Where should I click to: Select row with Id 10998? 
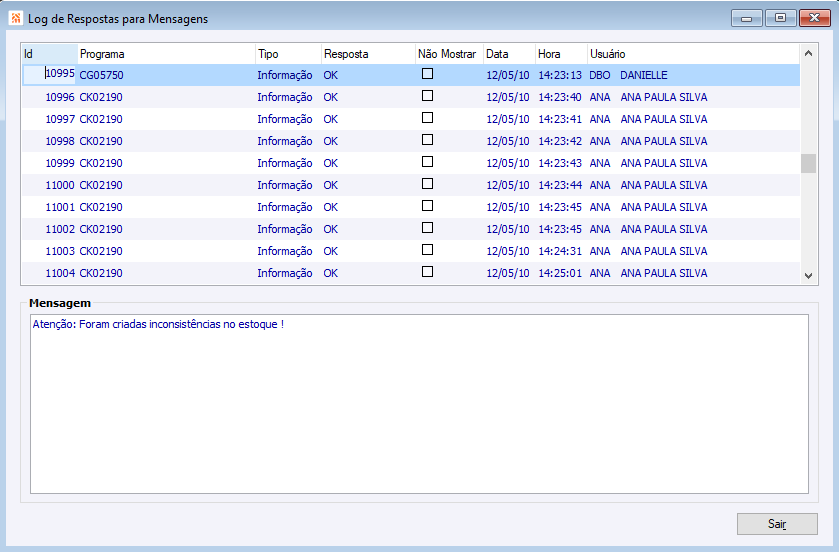click(x=411, y=141)
